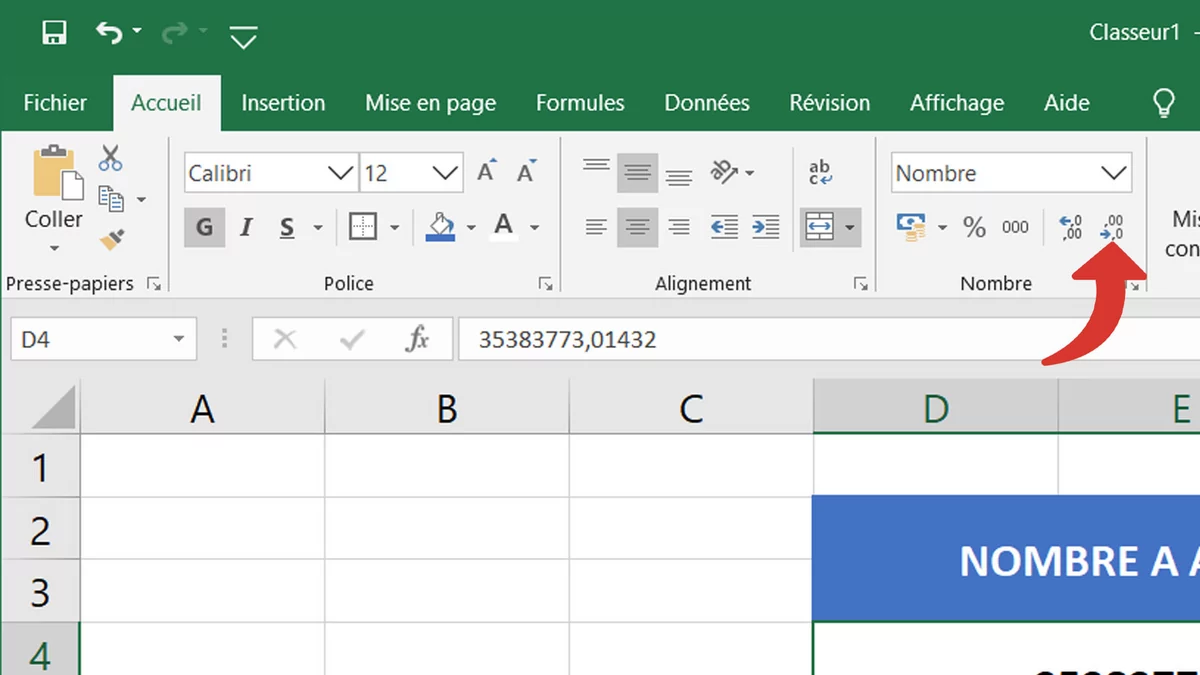Align text right in cell
Viewport: 1200px width, 675px height.
coord(679,227)
